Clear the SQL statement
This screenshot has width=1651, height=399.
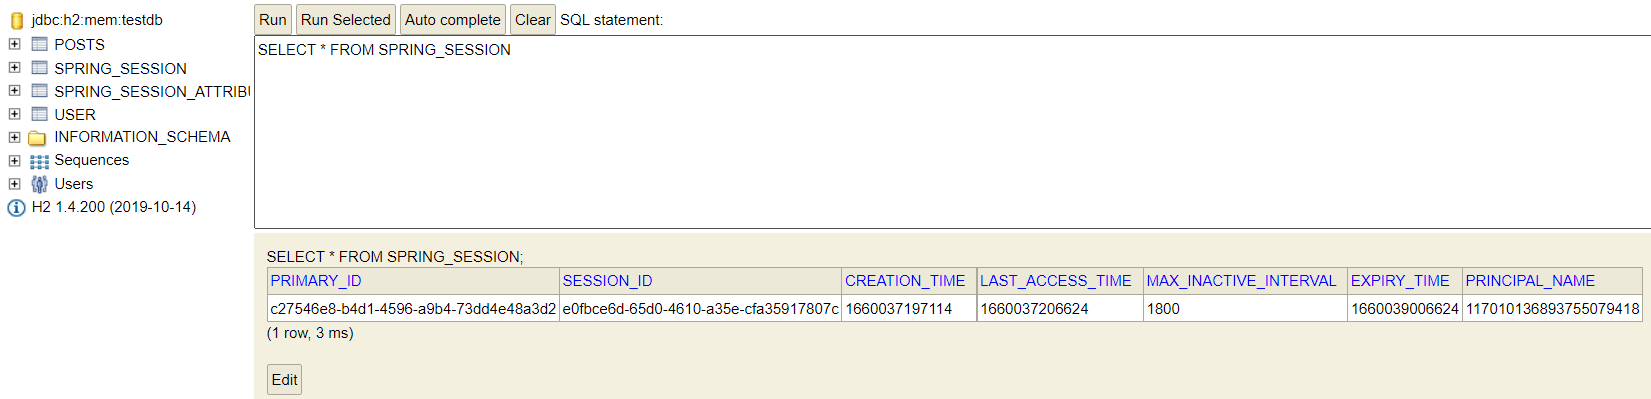tap(533, 19)
